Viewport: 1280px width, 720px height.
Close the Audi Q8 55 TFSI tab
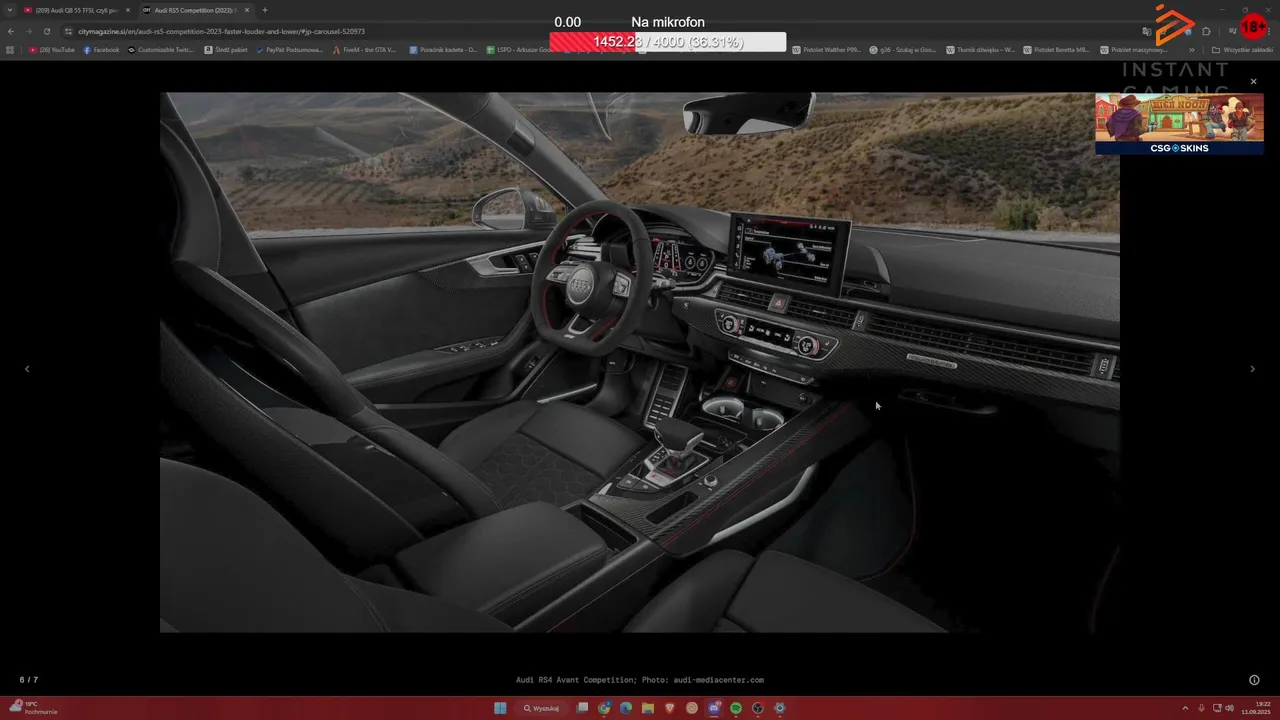click(x=127, y=10)
